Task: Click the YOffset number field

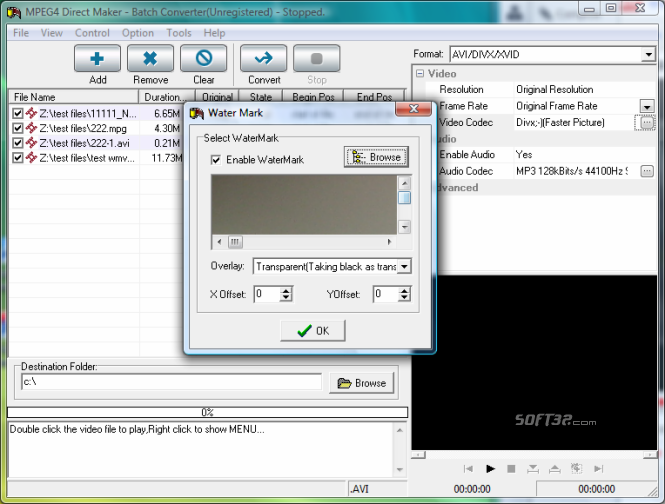Action: click(386, 294)
